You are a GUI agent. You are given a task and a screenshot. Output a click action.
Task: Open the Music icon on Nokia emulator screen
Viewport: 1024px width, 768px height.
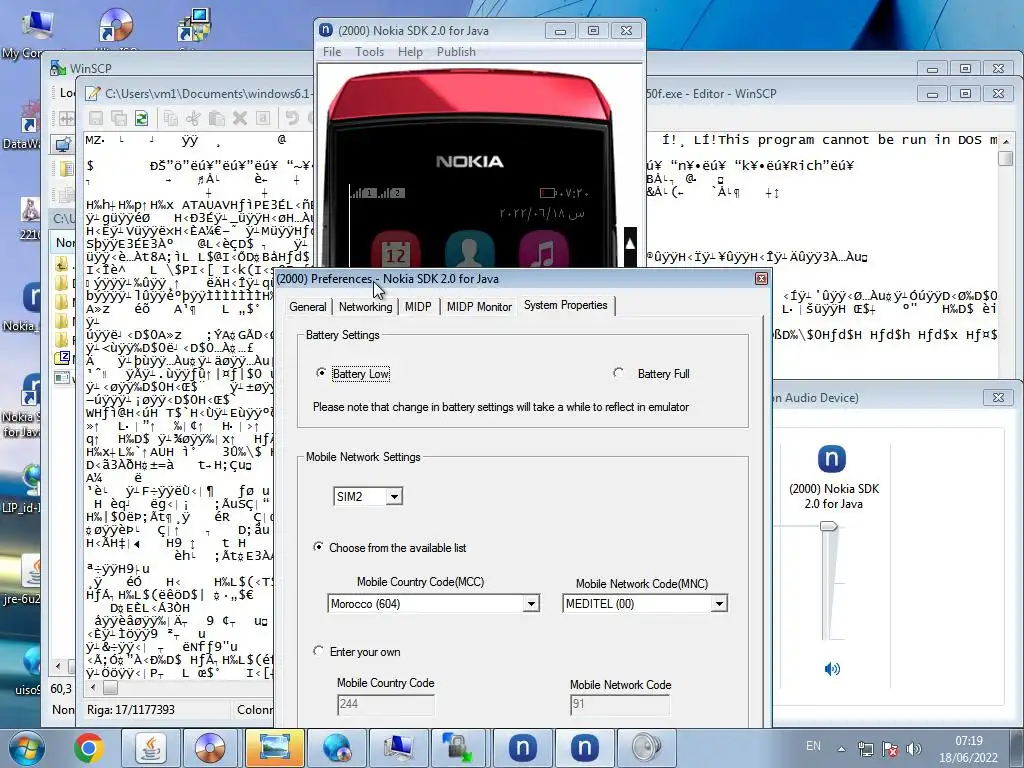point(543,250)
